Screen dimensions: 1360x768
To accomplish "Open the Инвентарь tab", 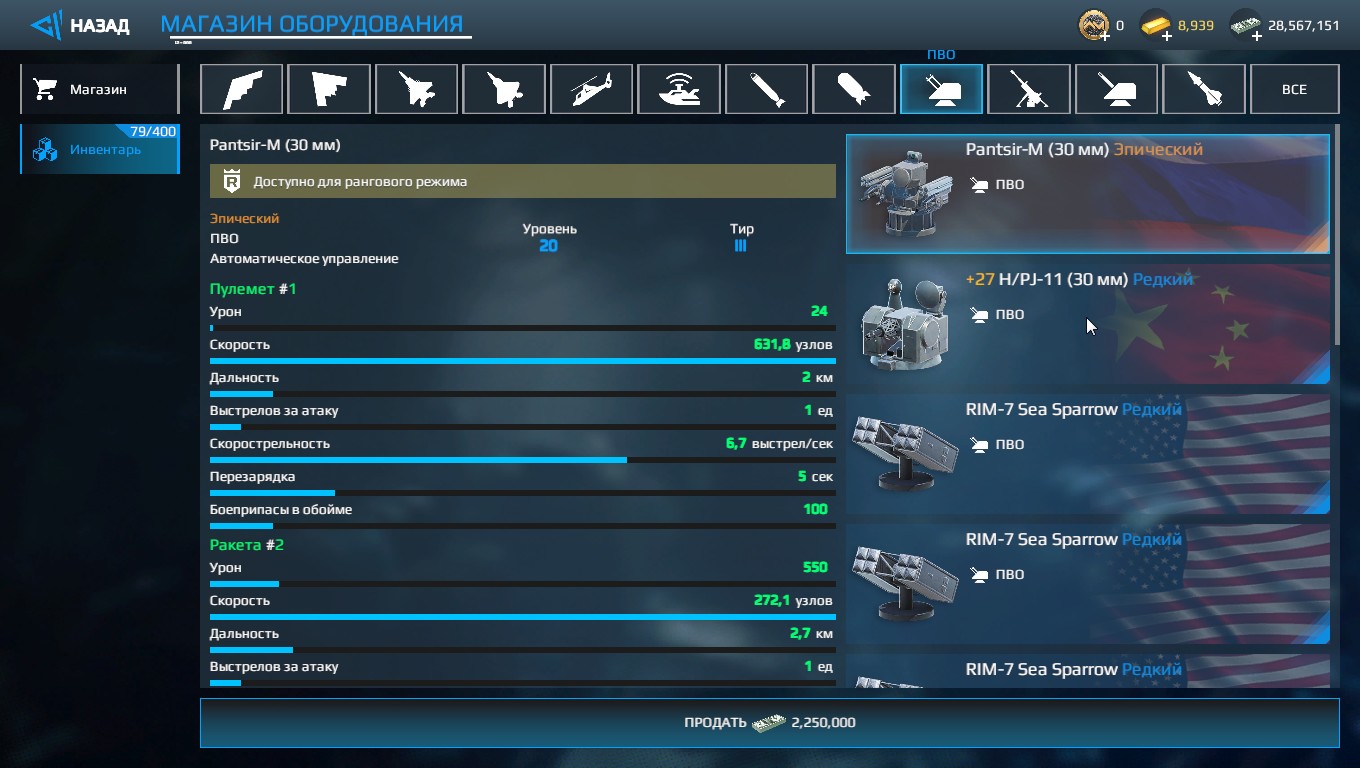I will tap(99, 149).
